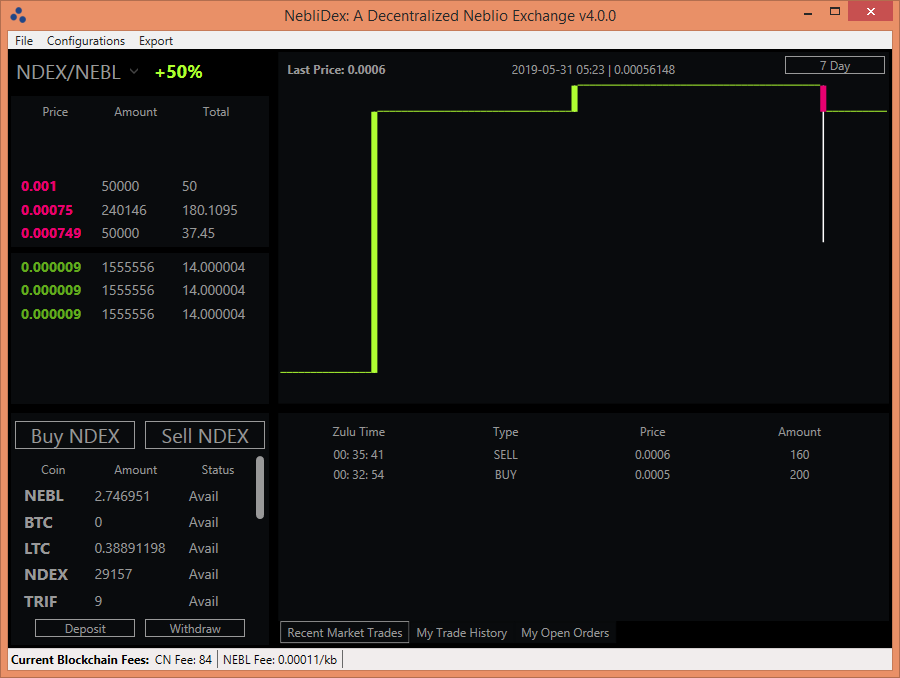
Task: Toggle the 7 Day chart timeframe button
Action: (835, 65)
